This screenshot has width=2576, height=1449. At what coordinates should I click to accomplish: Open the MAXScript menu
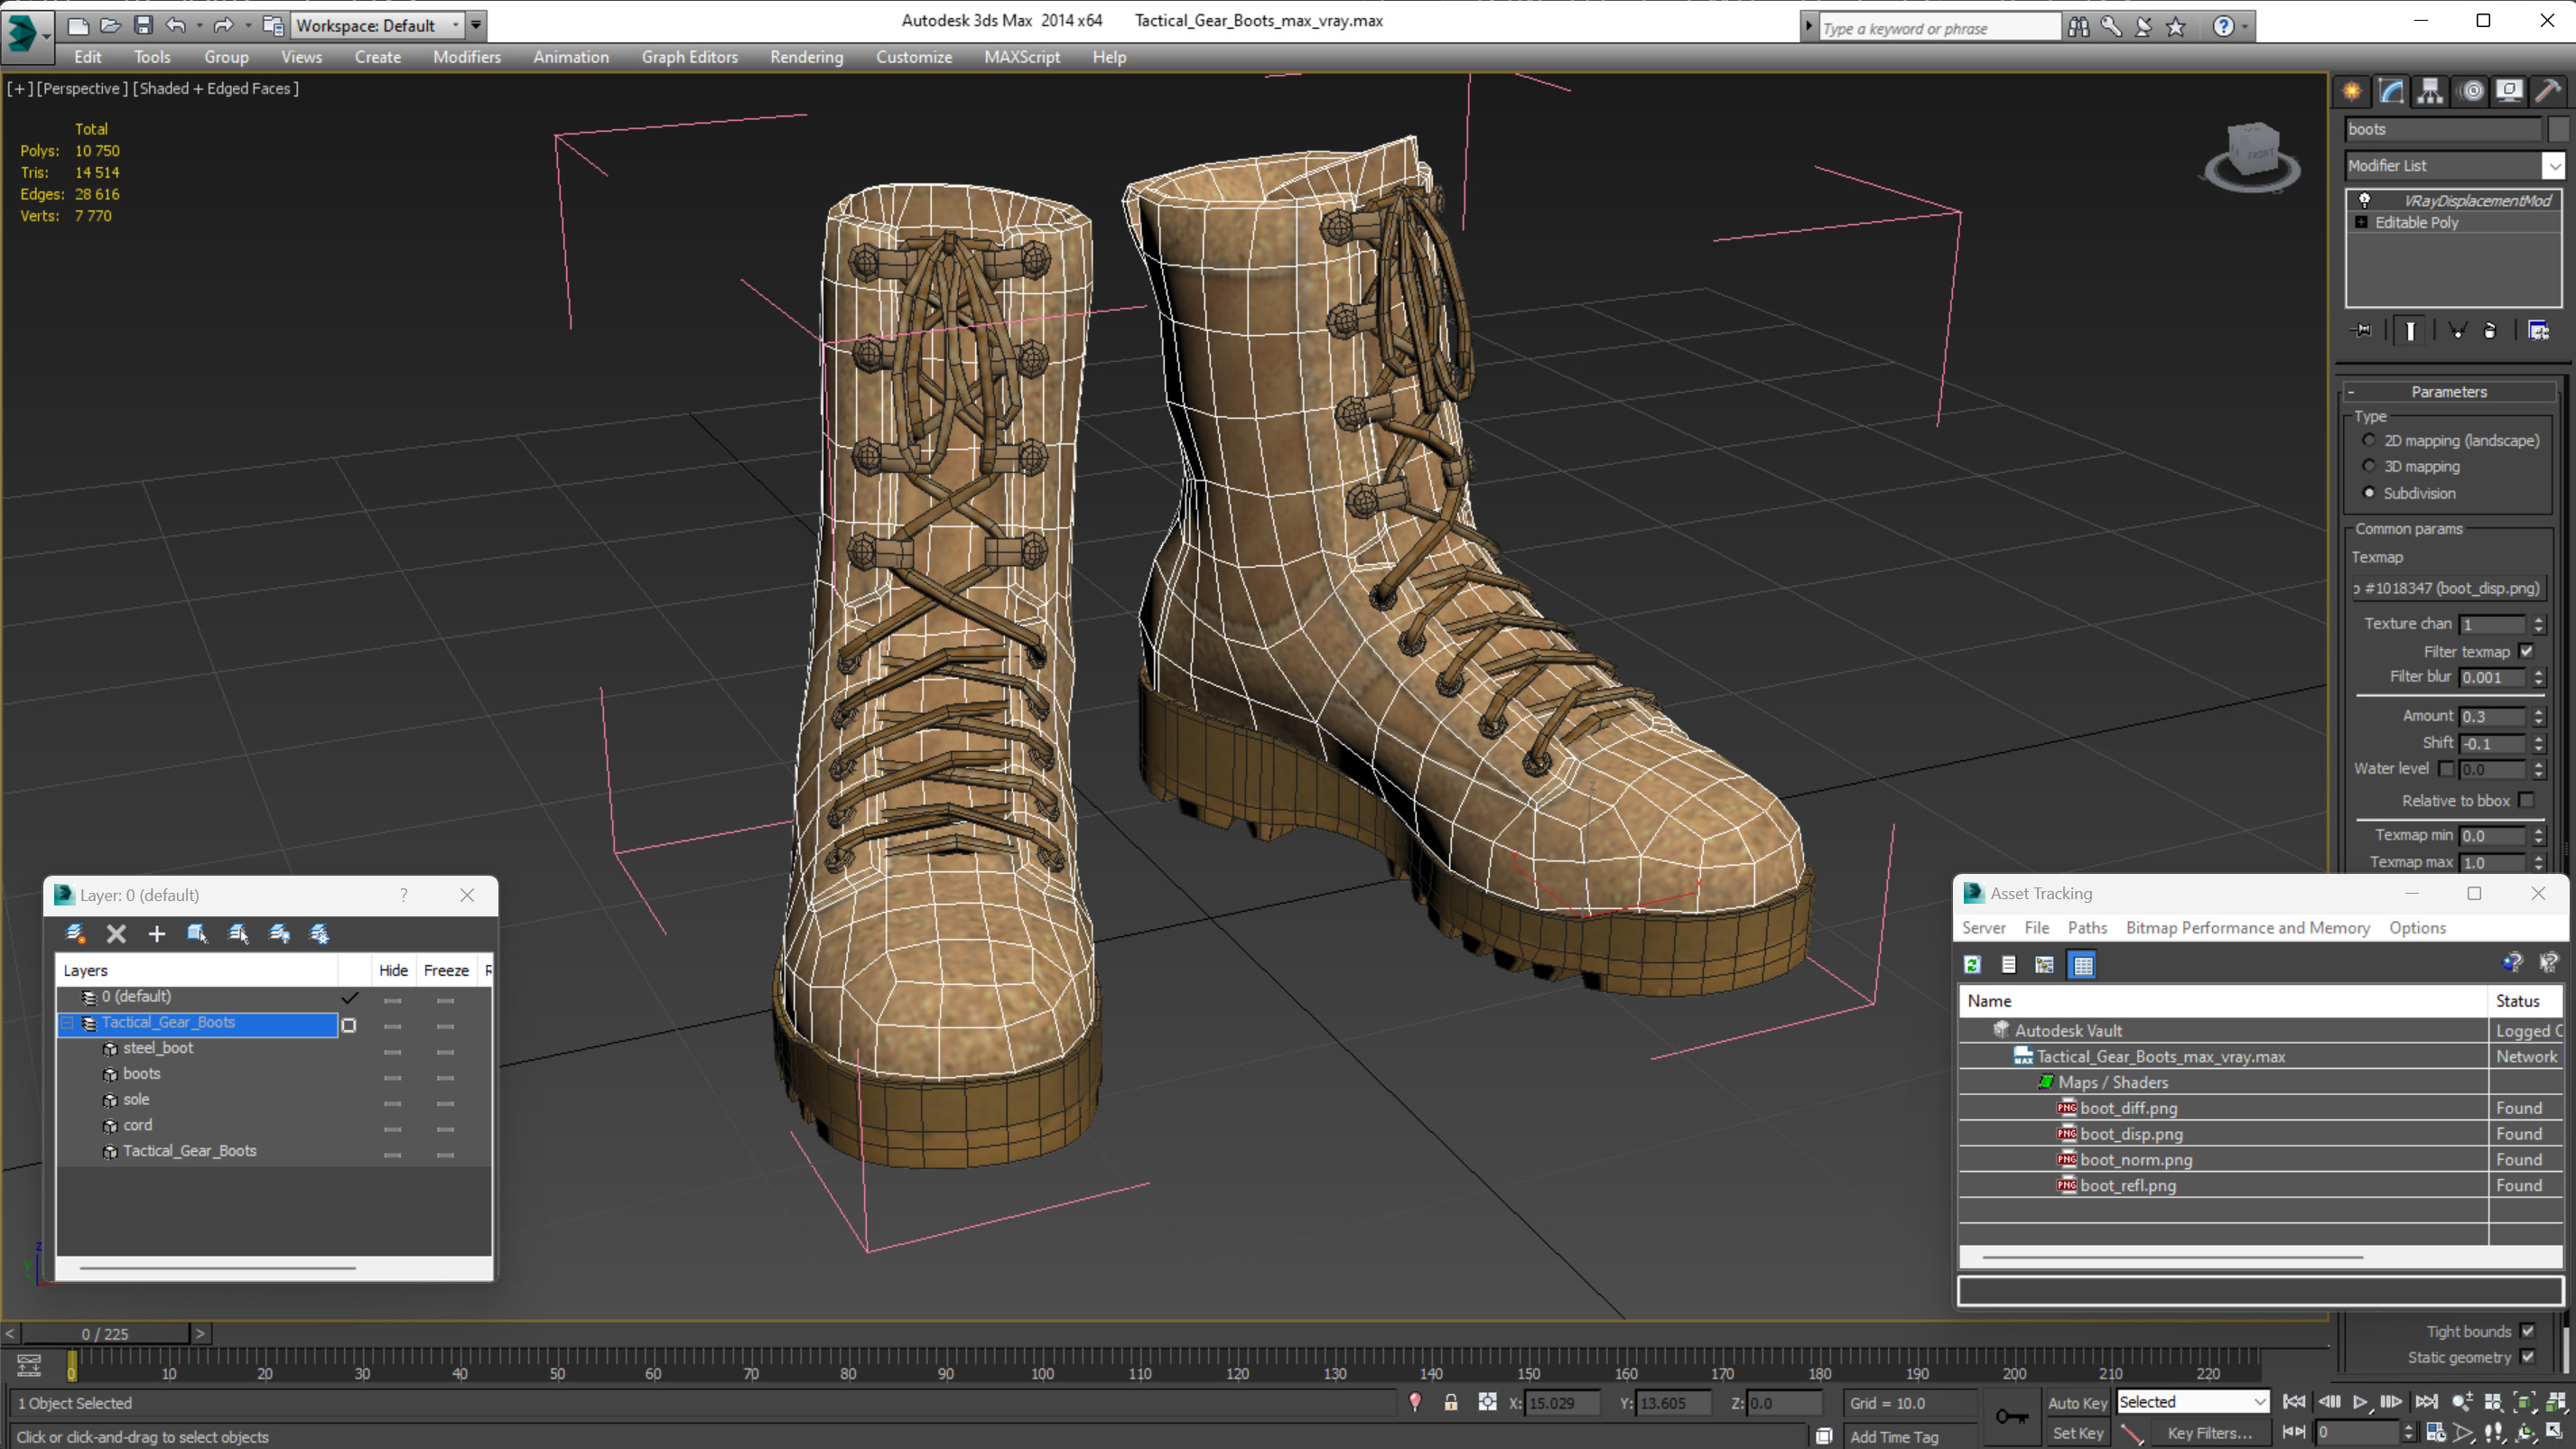tap(1021, 57)
